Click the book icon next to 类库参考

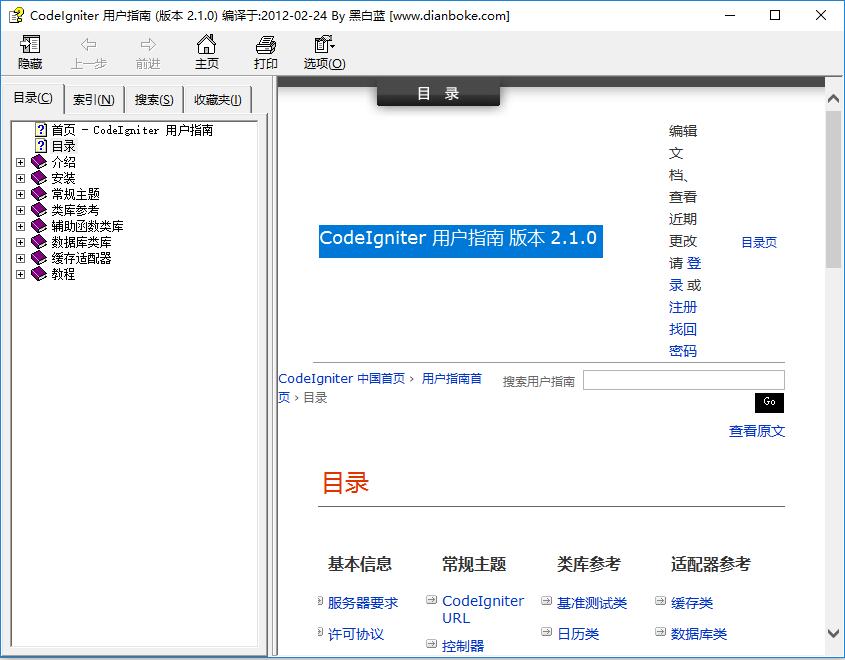pyautogui.click(x=37, y=209)
